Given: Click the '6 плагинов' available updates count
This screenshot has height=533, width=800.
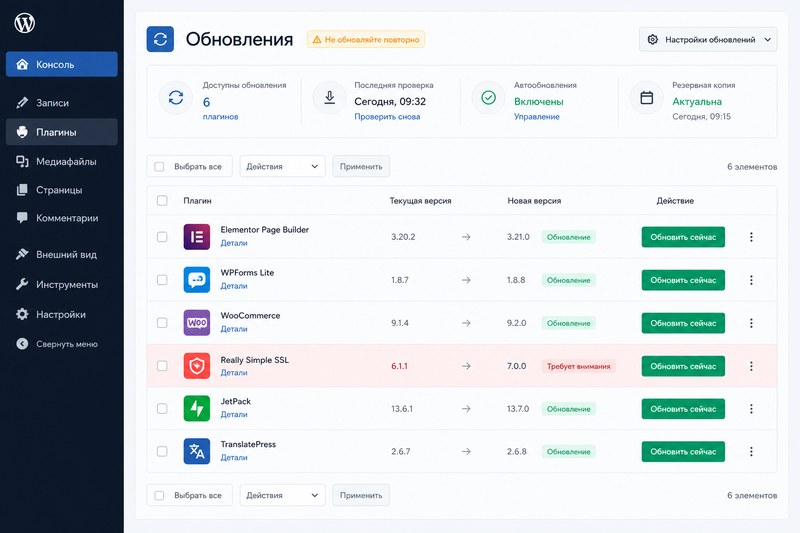Looking at the screenshot, I should 220,109.
